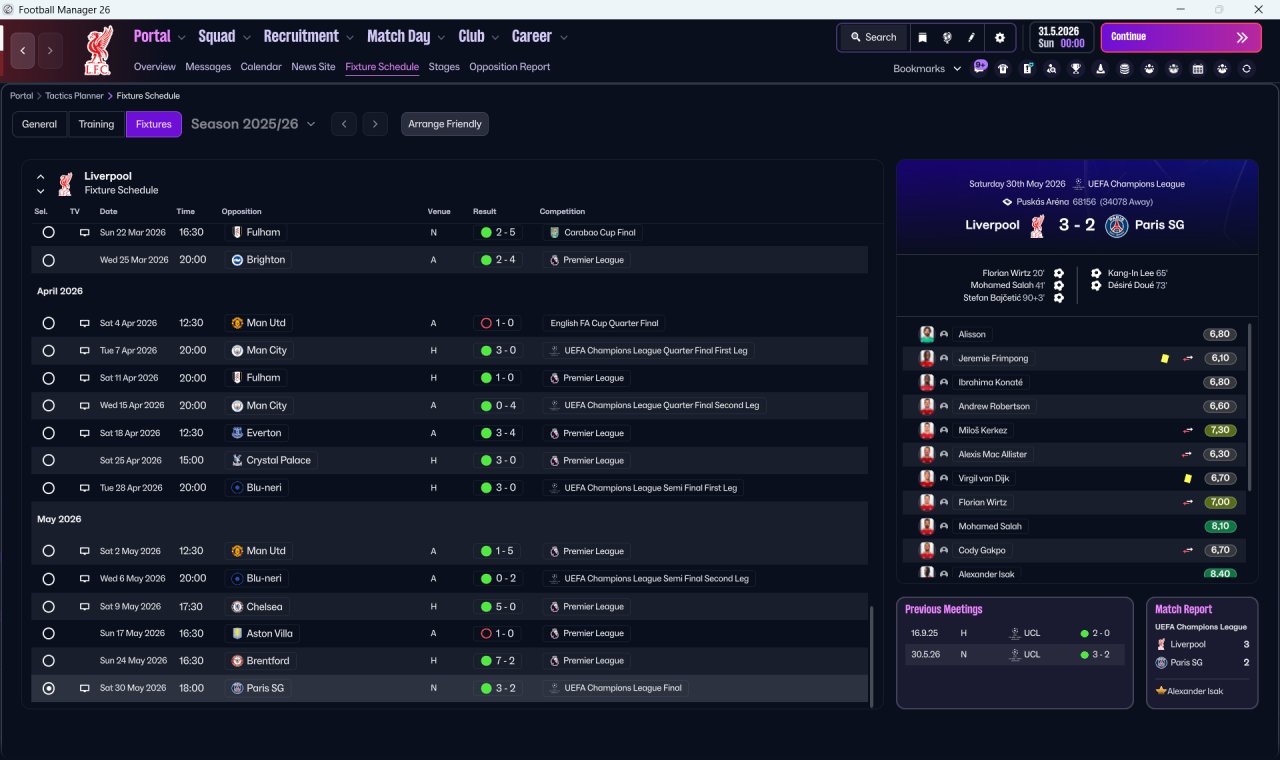Open the Squad menu dropdown arrow
This screenshot has height=760, width=1280.
(x=245, y=37)
